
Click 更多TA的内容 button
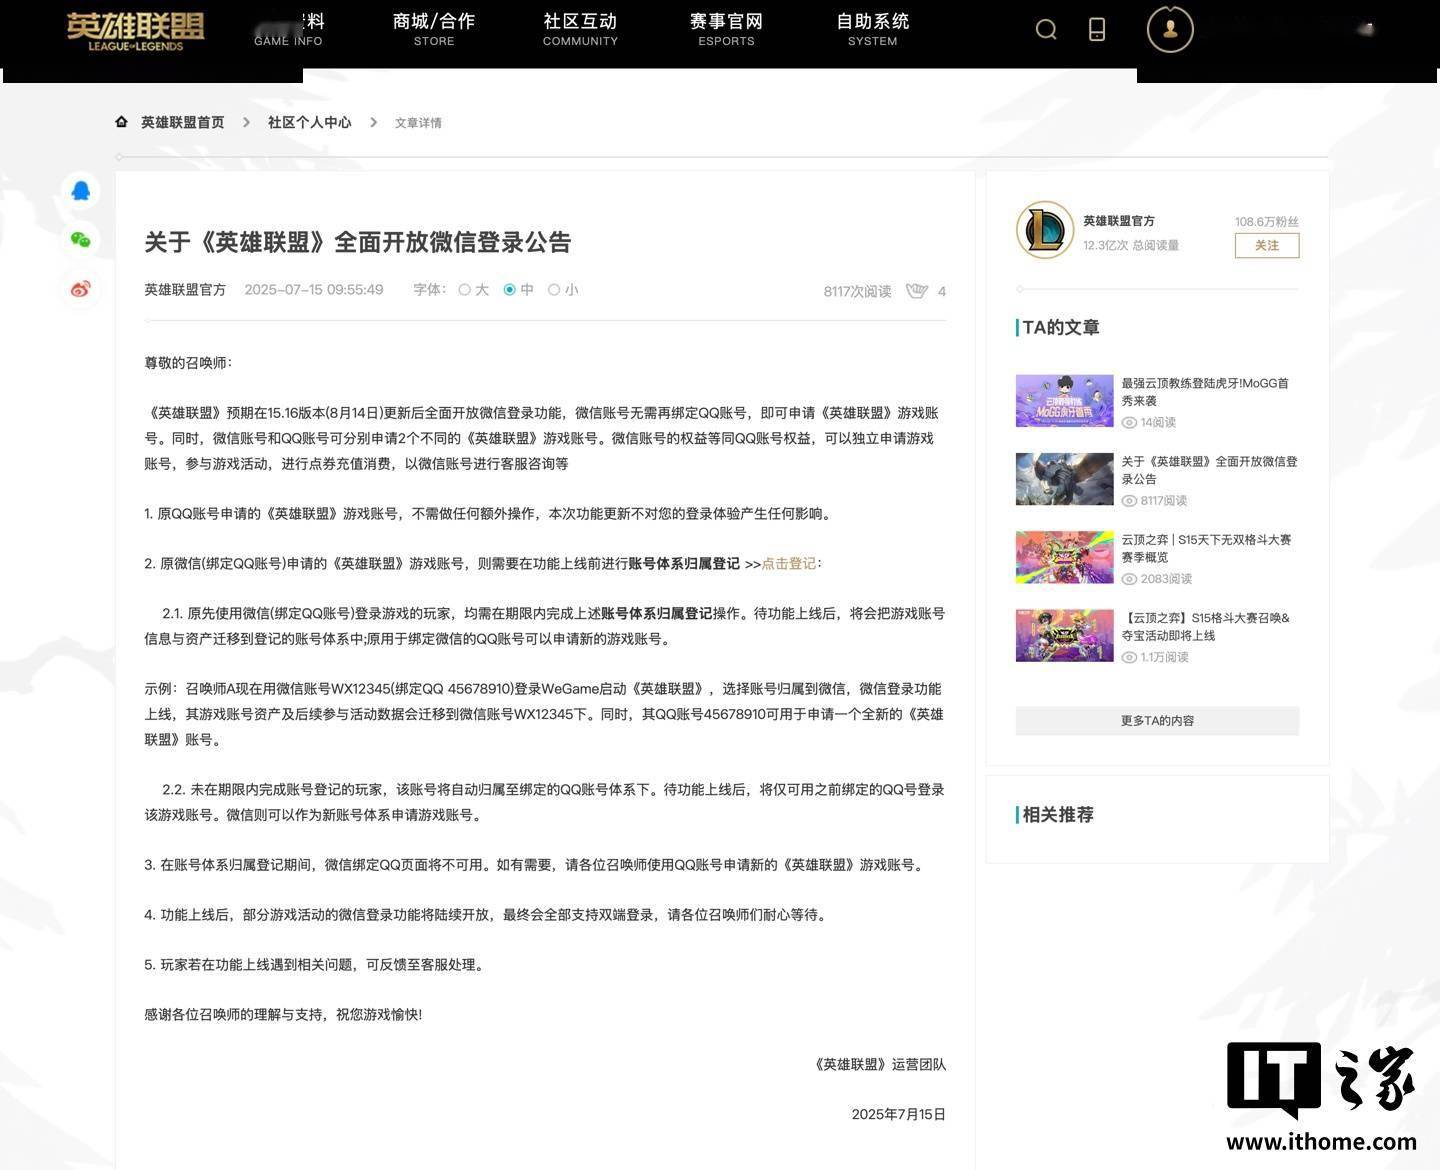click(x=1157, y=721)
